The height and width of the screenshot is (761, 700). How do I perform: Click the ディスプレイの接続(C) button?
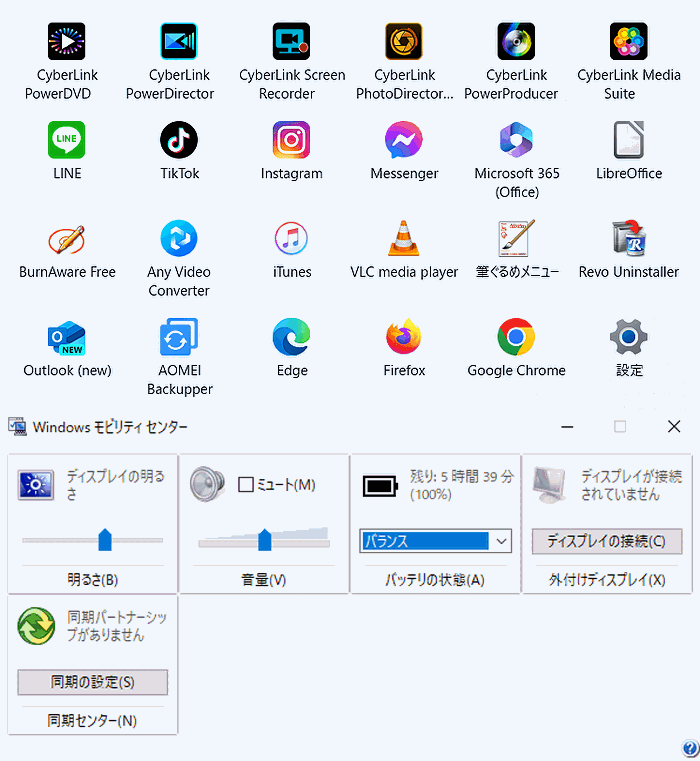click(x=607, y=541)
